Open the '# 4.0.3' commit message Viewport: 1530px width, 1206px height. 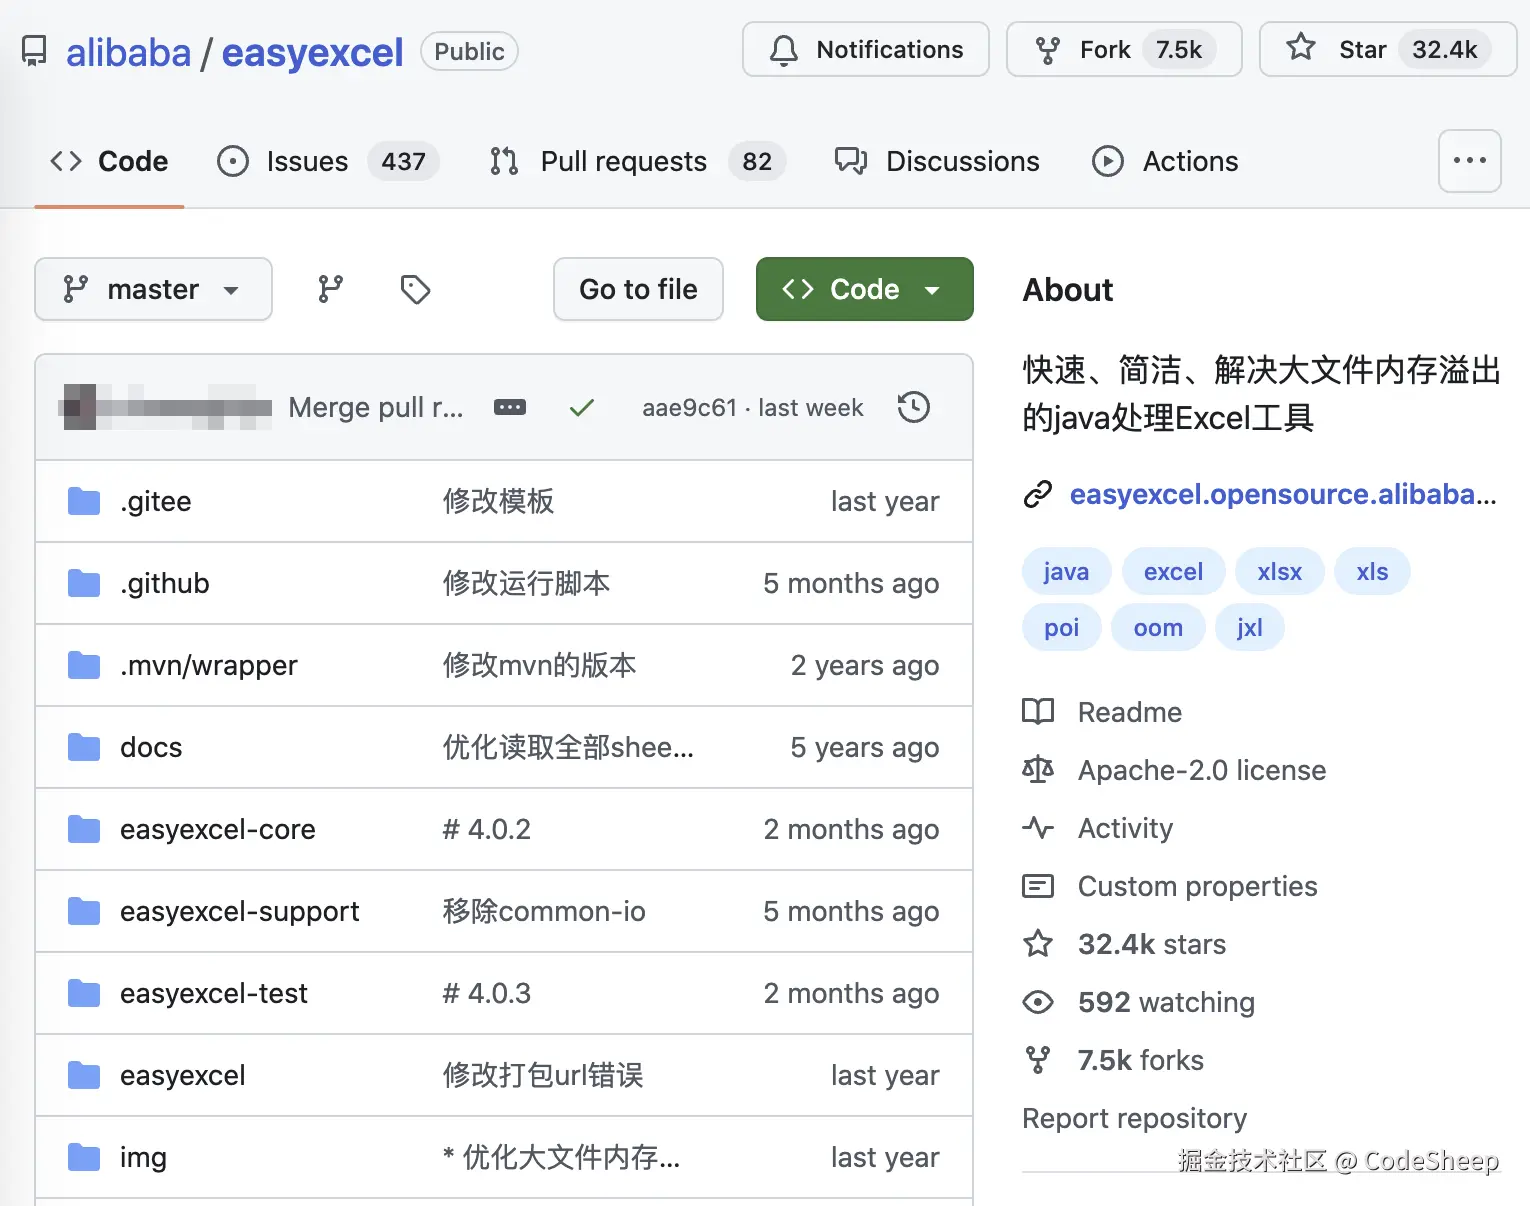[x=487, y=993]
